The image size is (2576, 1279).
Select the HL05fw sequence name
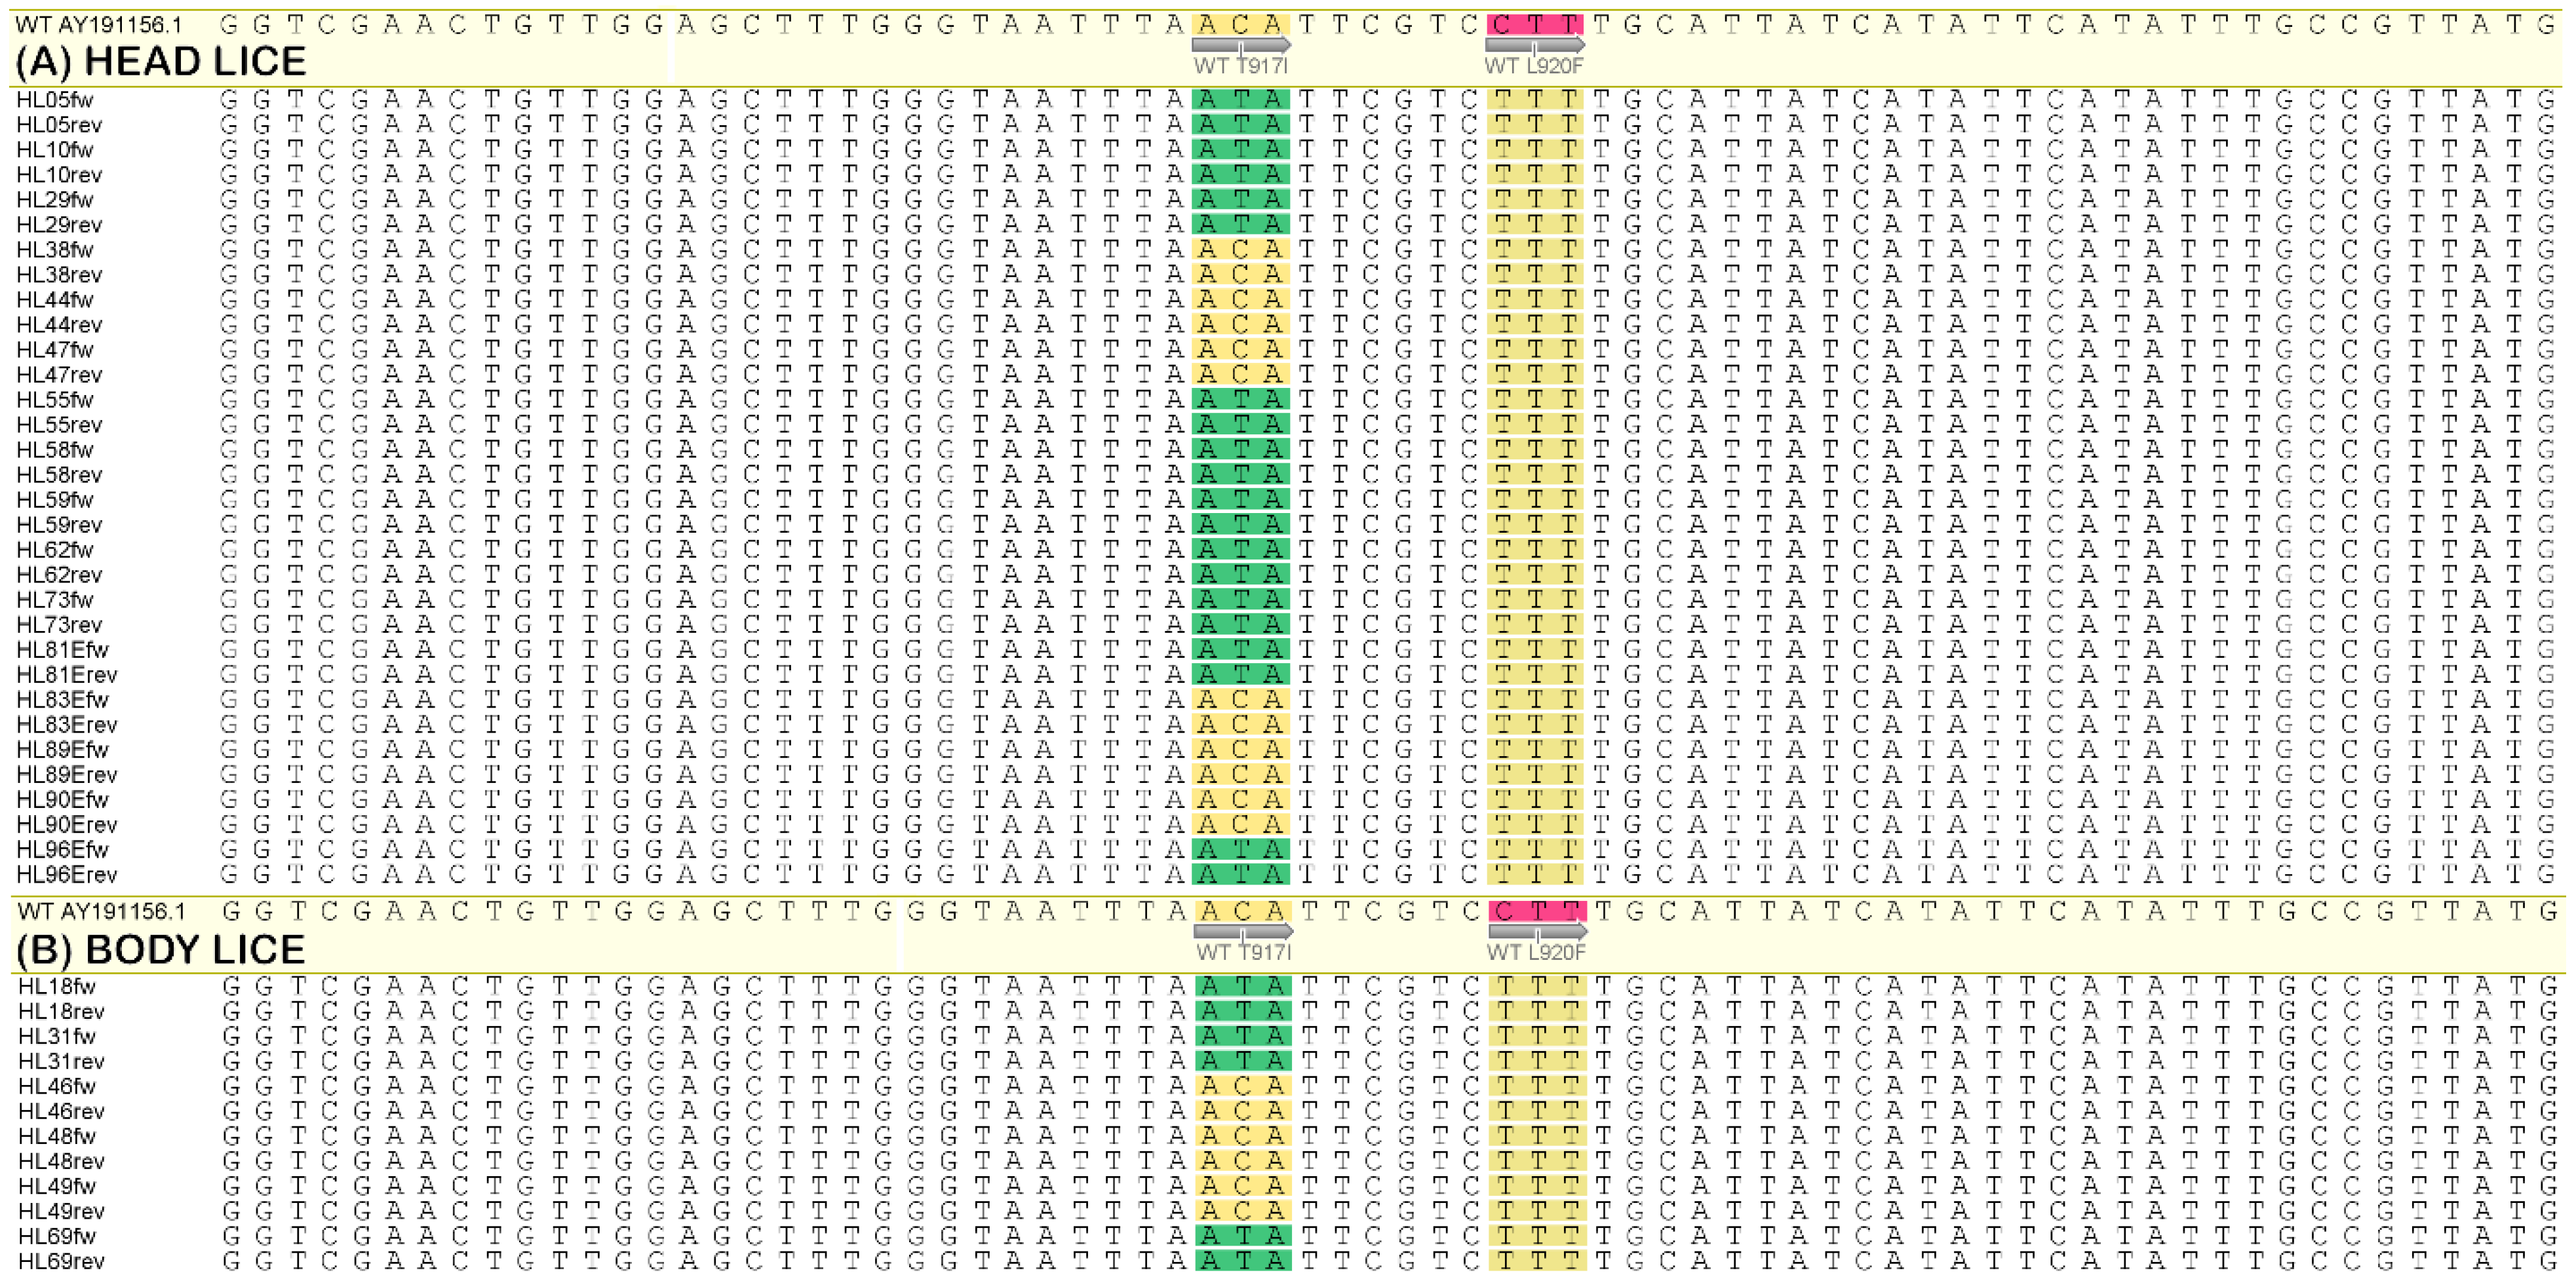point(54,100)
